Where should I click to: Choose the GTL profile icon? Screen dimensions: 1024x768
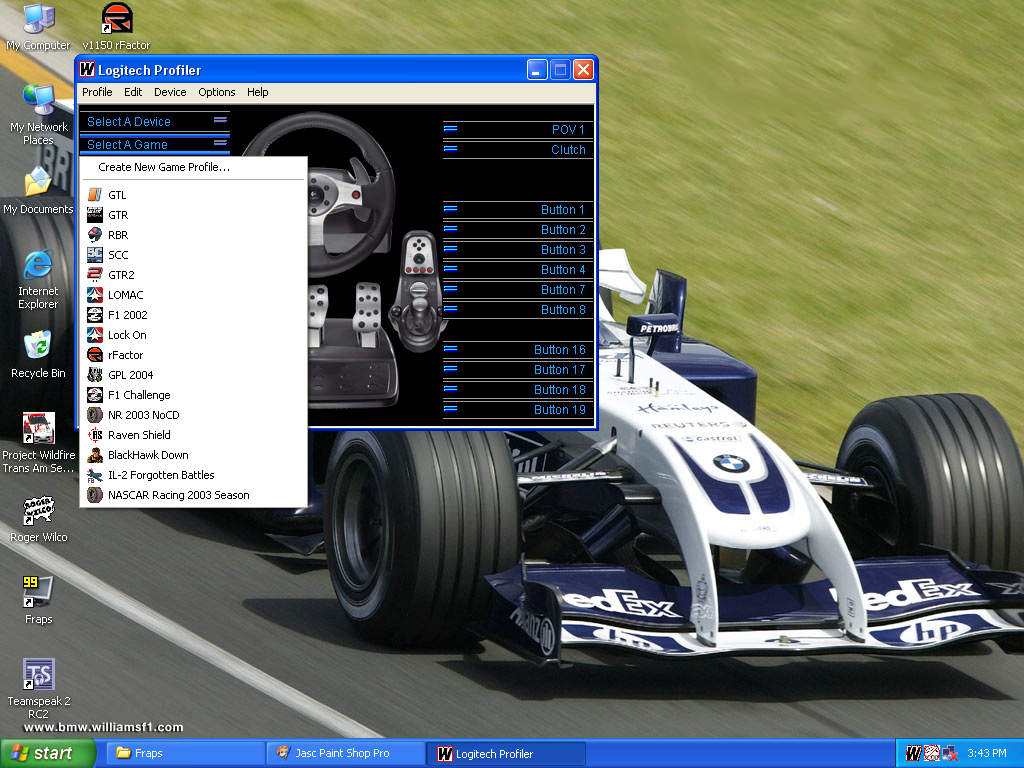[x=95, y=195]
